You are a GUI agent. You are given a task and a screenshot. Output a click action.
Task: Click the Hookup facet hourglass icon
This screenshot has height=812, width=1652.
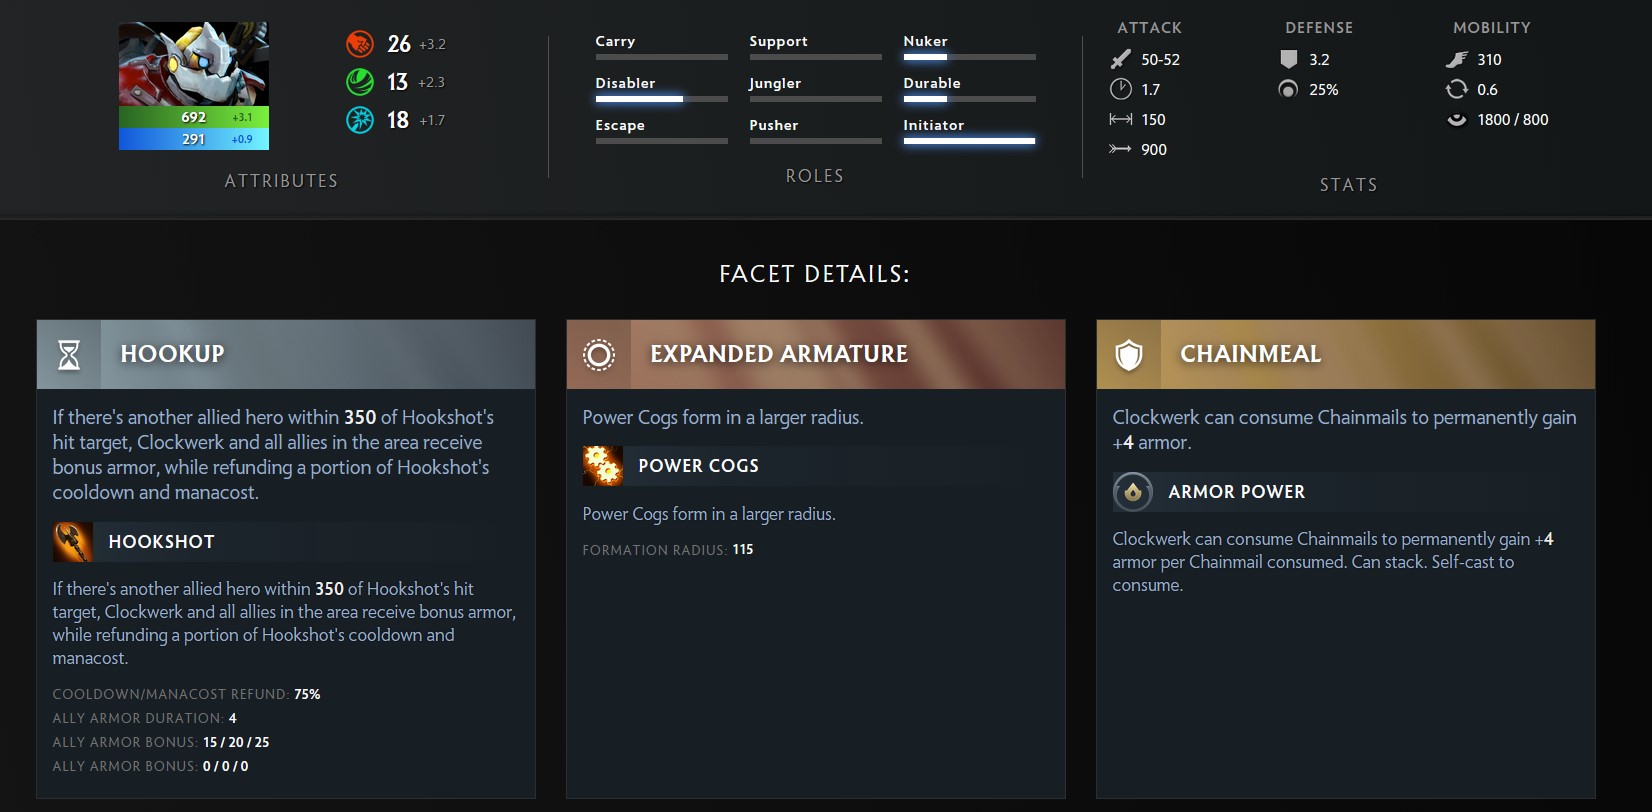(69, 355)
